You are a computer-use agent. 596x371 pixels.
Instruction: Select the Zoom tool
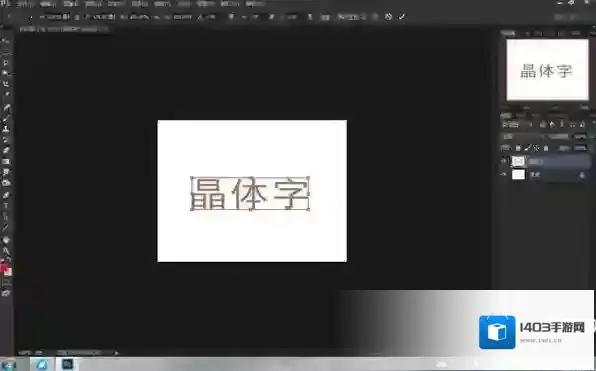6,251
